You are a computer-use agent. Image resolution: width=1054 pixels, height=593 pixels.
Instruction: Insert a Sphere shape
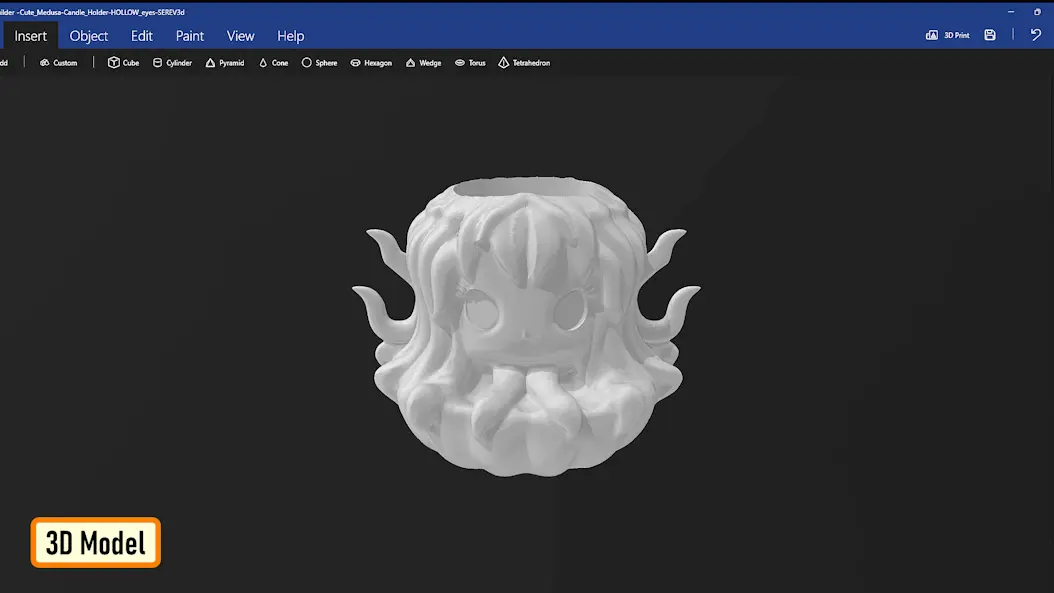[x=319, y=63]
